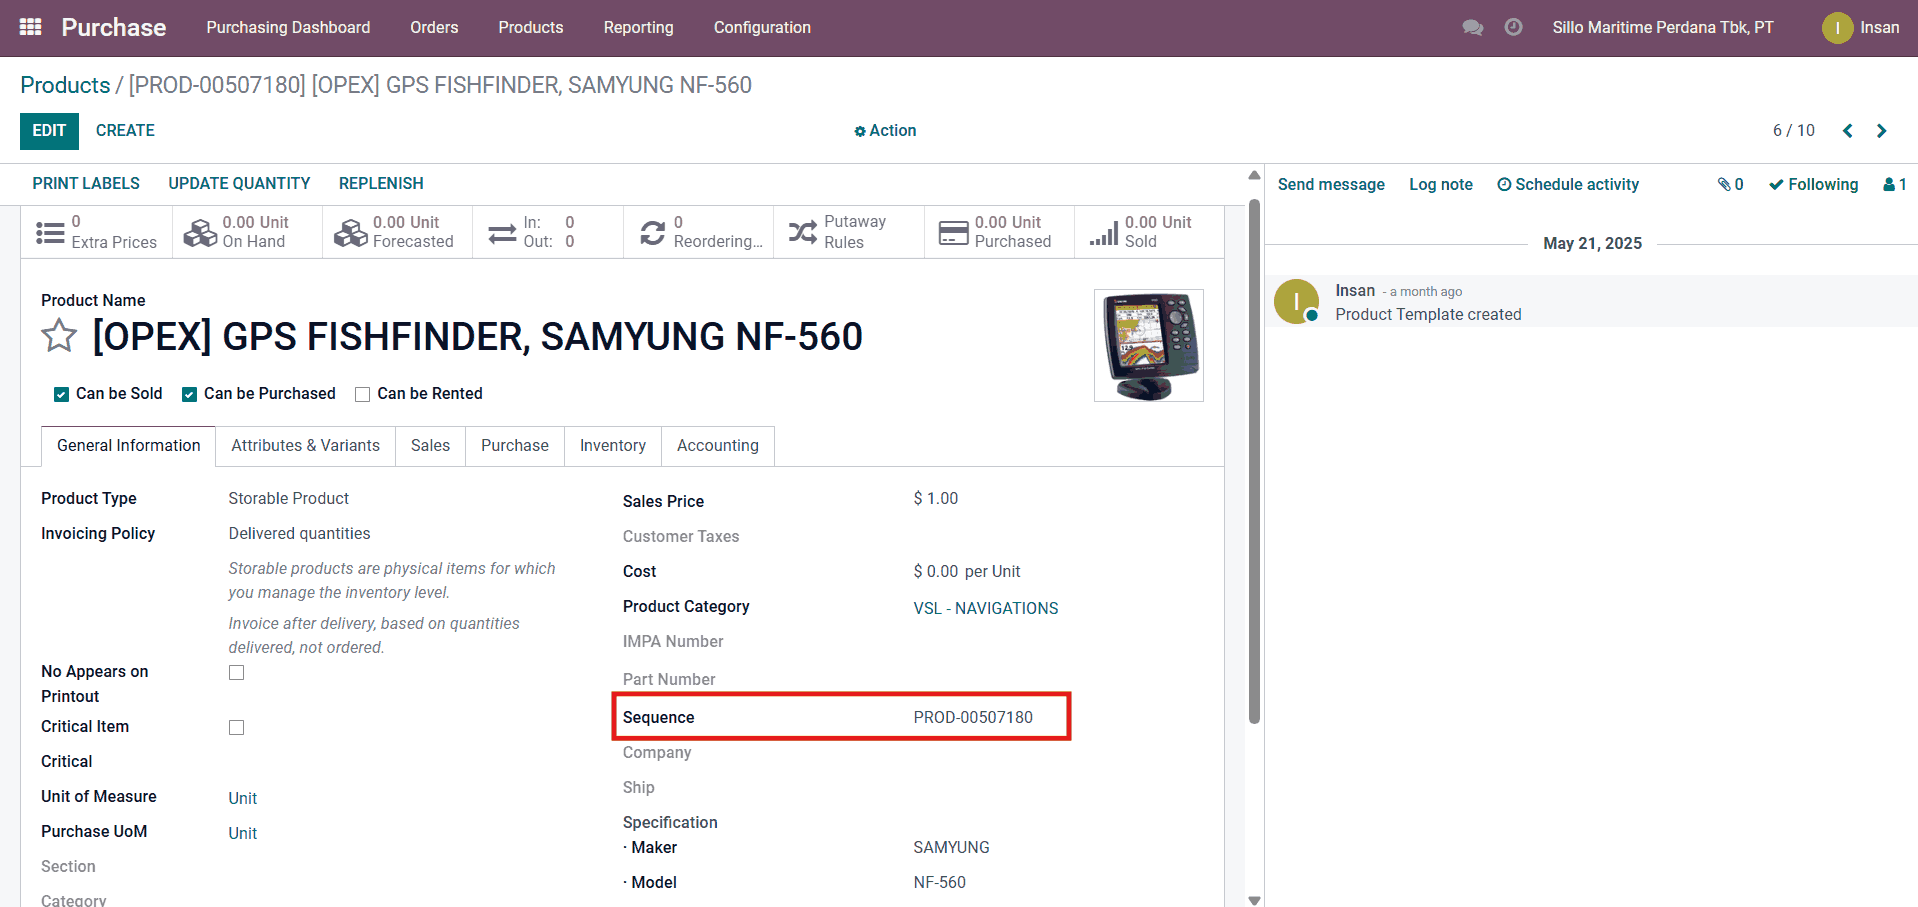Viewport: 1918px width, 907px height.
Task: Expand the Action dropdown menu
Action: [885, 131]
